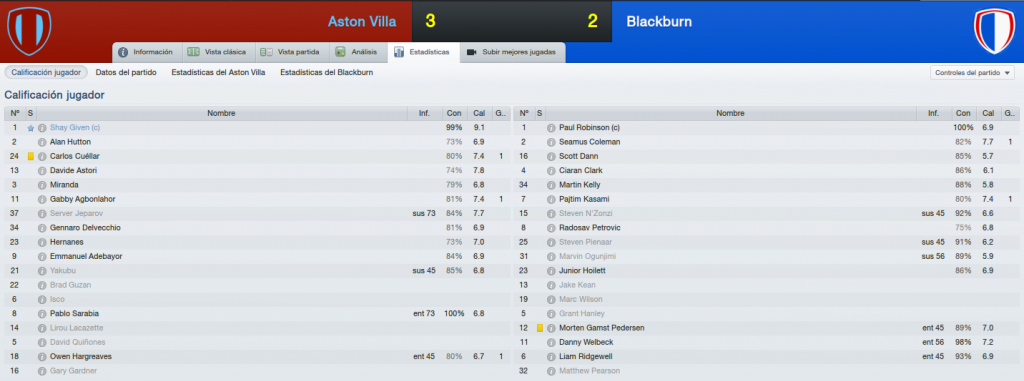Sort Aston Villa list by Nombre header
1024x381 pixels.
point(221,113)
